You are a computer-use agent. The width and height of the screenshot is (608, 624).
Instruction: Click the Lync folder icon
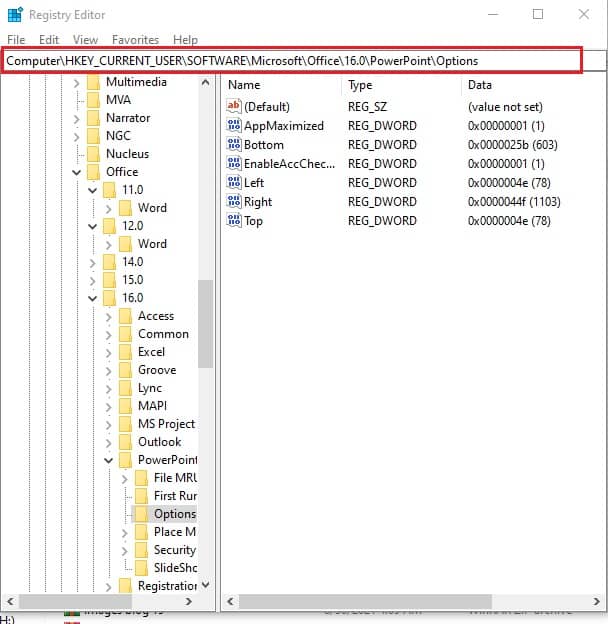pyautogui.click(x=125, y=388)
